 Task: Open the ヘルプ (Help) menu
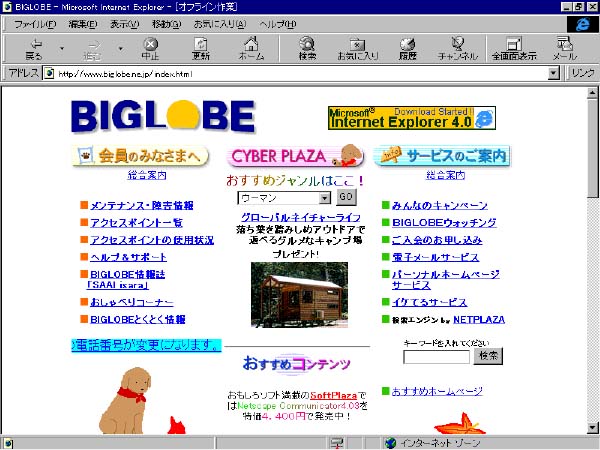pyautogui.click(x=277, y=24)
